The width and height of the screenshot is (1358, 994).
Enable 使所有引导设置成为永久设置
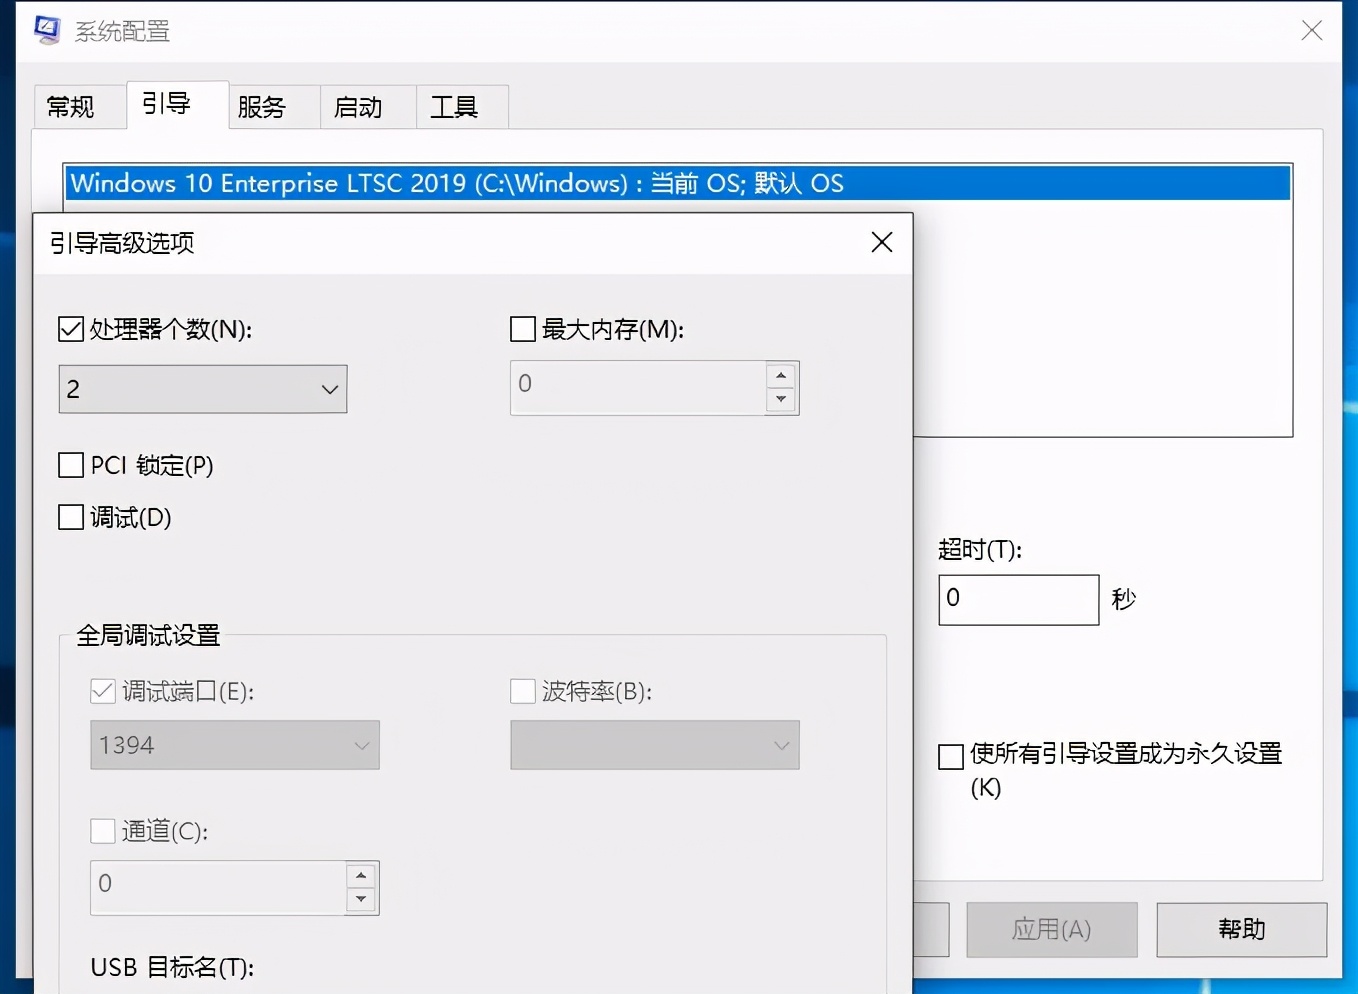pyautogui.click(x=950, y=757)
